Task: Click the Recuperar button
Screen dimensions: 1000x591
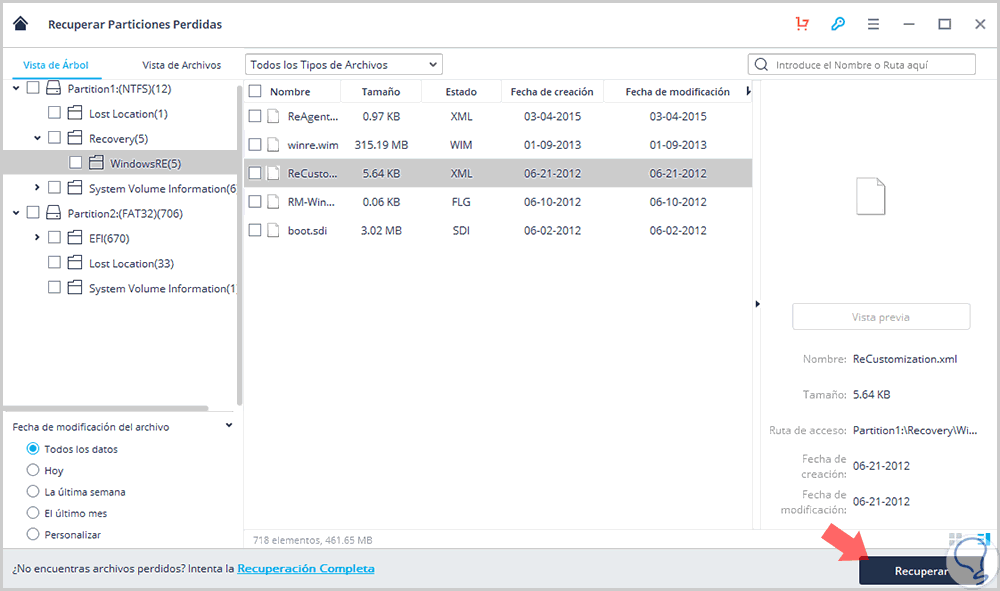Action: tap(921, 571)
